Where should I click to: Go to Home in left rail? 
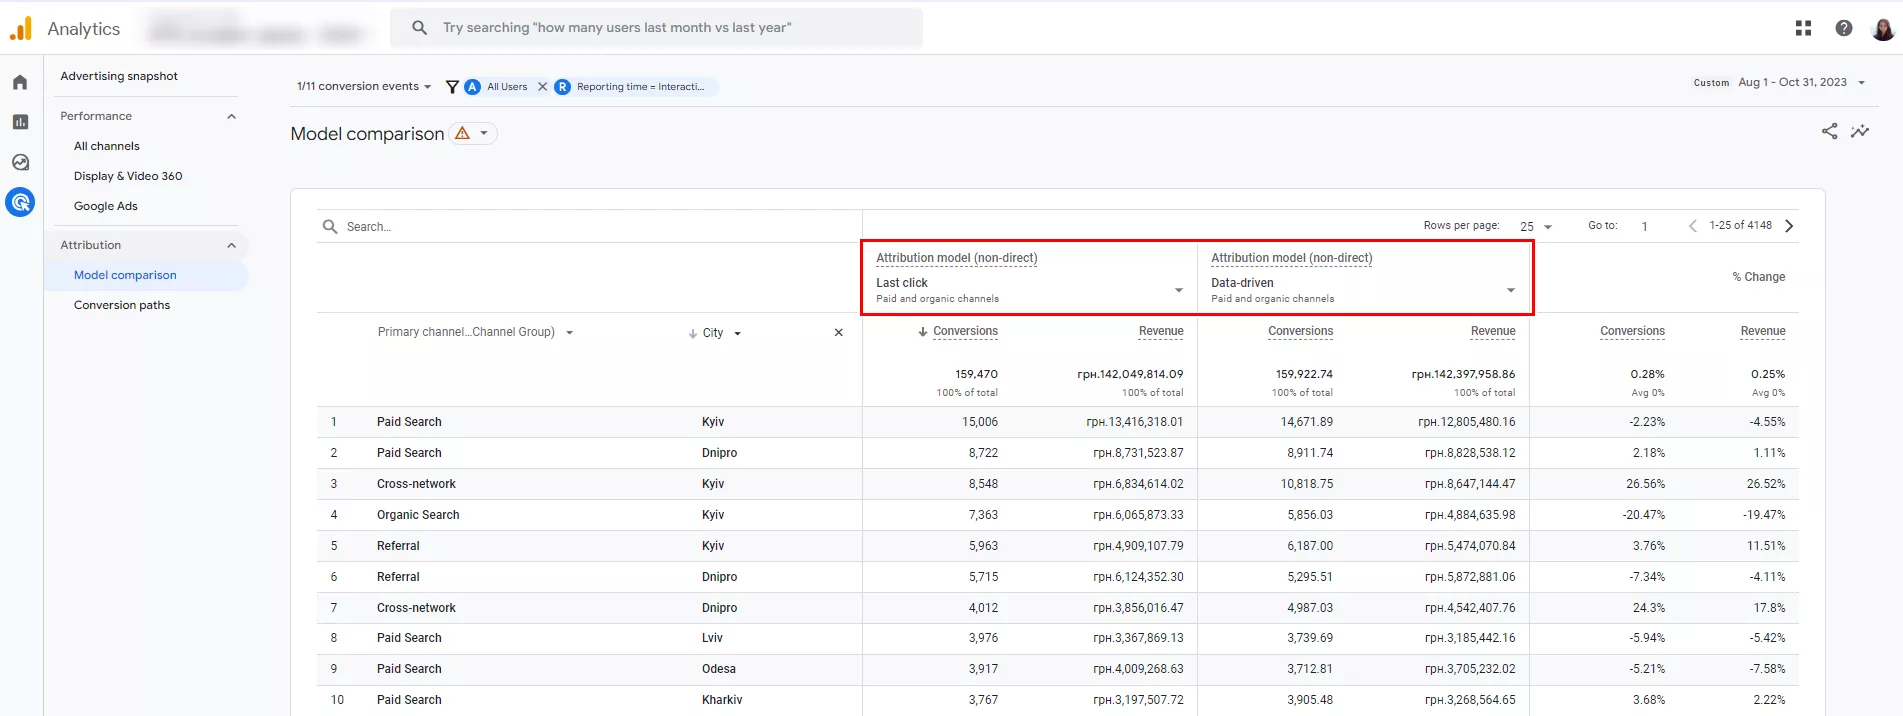click(20, 82)
